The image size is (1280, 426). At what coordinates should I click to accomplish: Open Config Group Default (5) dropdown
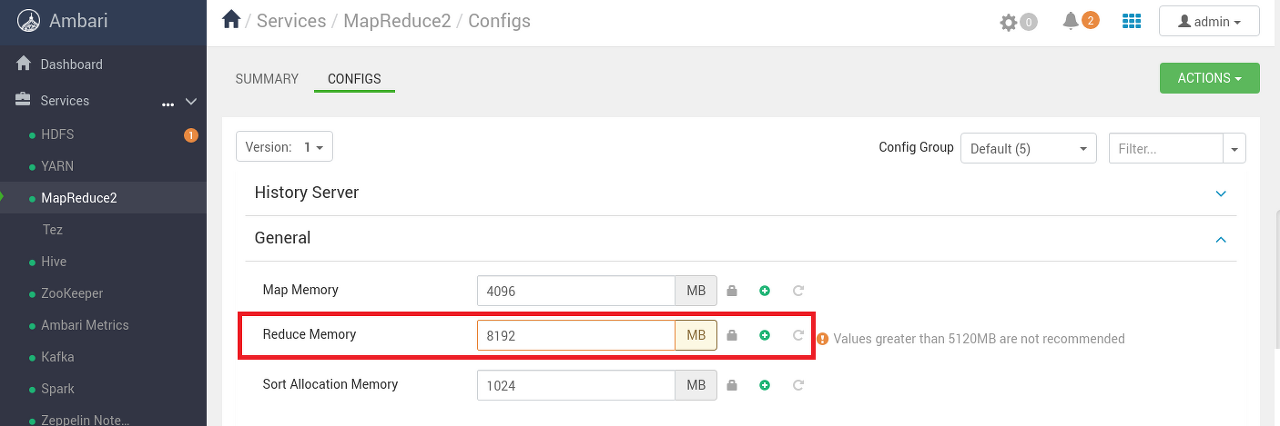click(1028, 148)
